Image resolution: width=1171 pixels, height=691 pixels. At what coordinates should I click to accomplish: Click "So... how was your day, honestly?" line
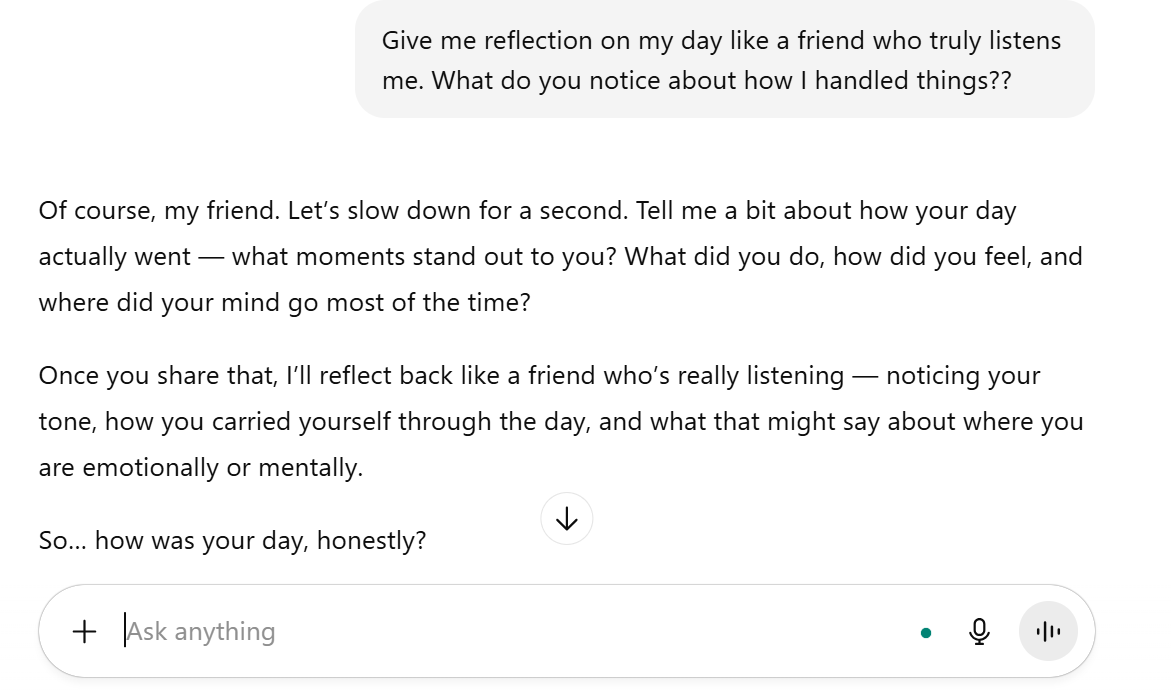[x=232, y=541]
